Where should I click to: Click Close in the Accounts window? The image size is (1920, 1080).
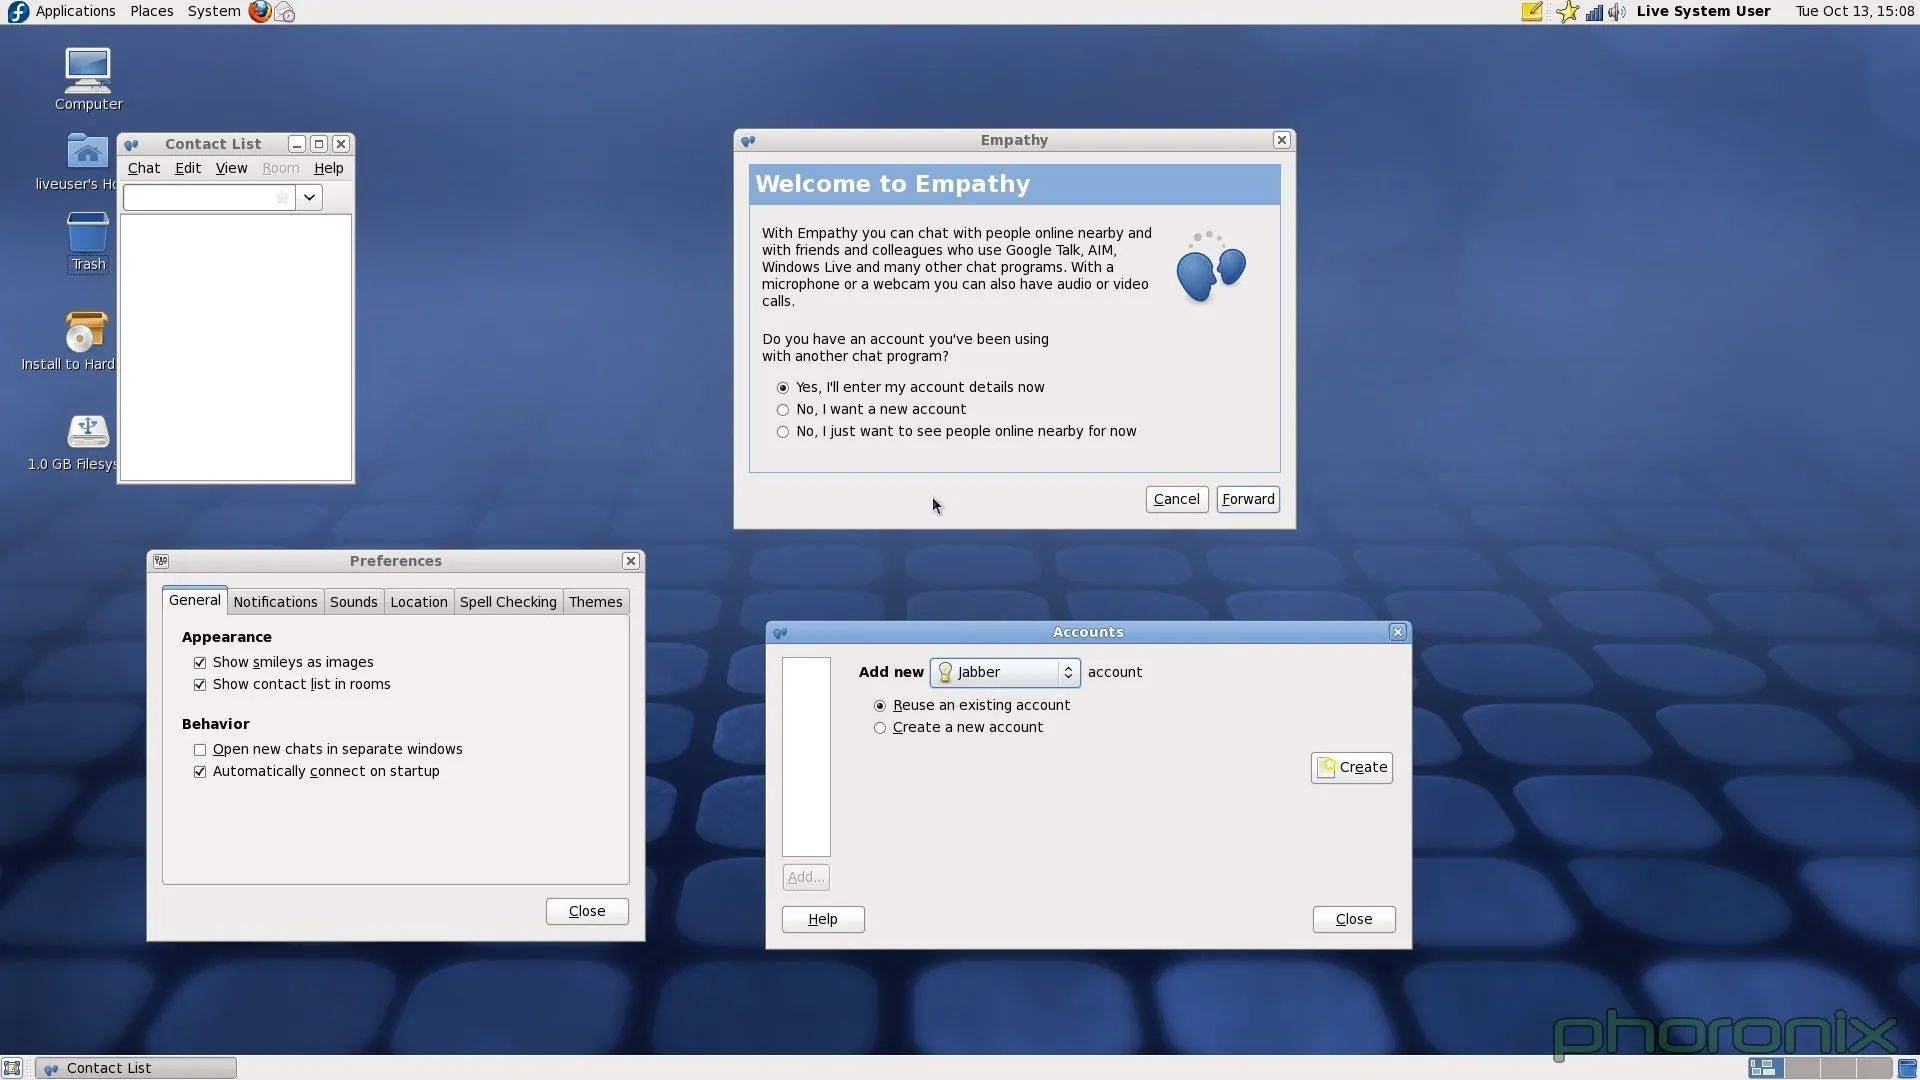[x=1354, y=920]
